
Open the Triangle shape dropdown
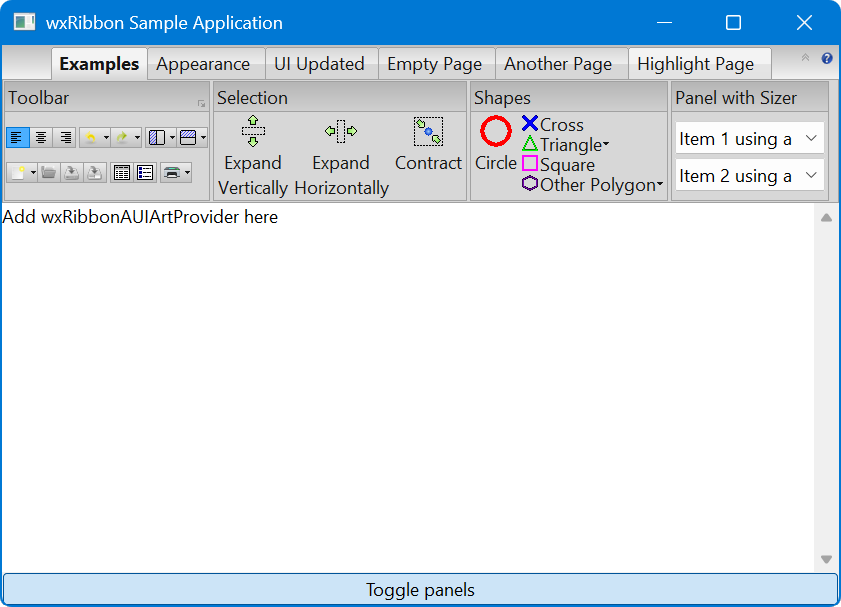tap(606, 146)
